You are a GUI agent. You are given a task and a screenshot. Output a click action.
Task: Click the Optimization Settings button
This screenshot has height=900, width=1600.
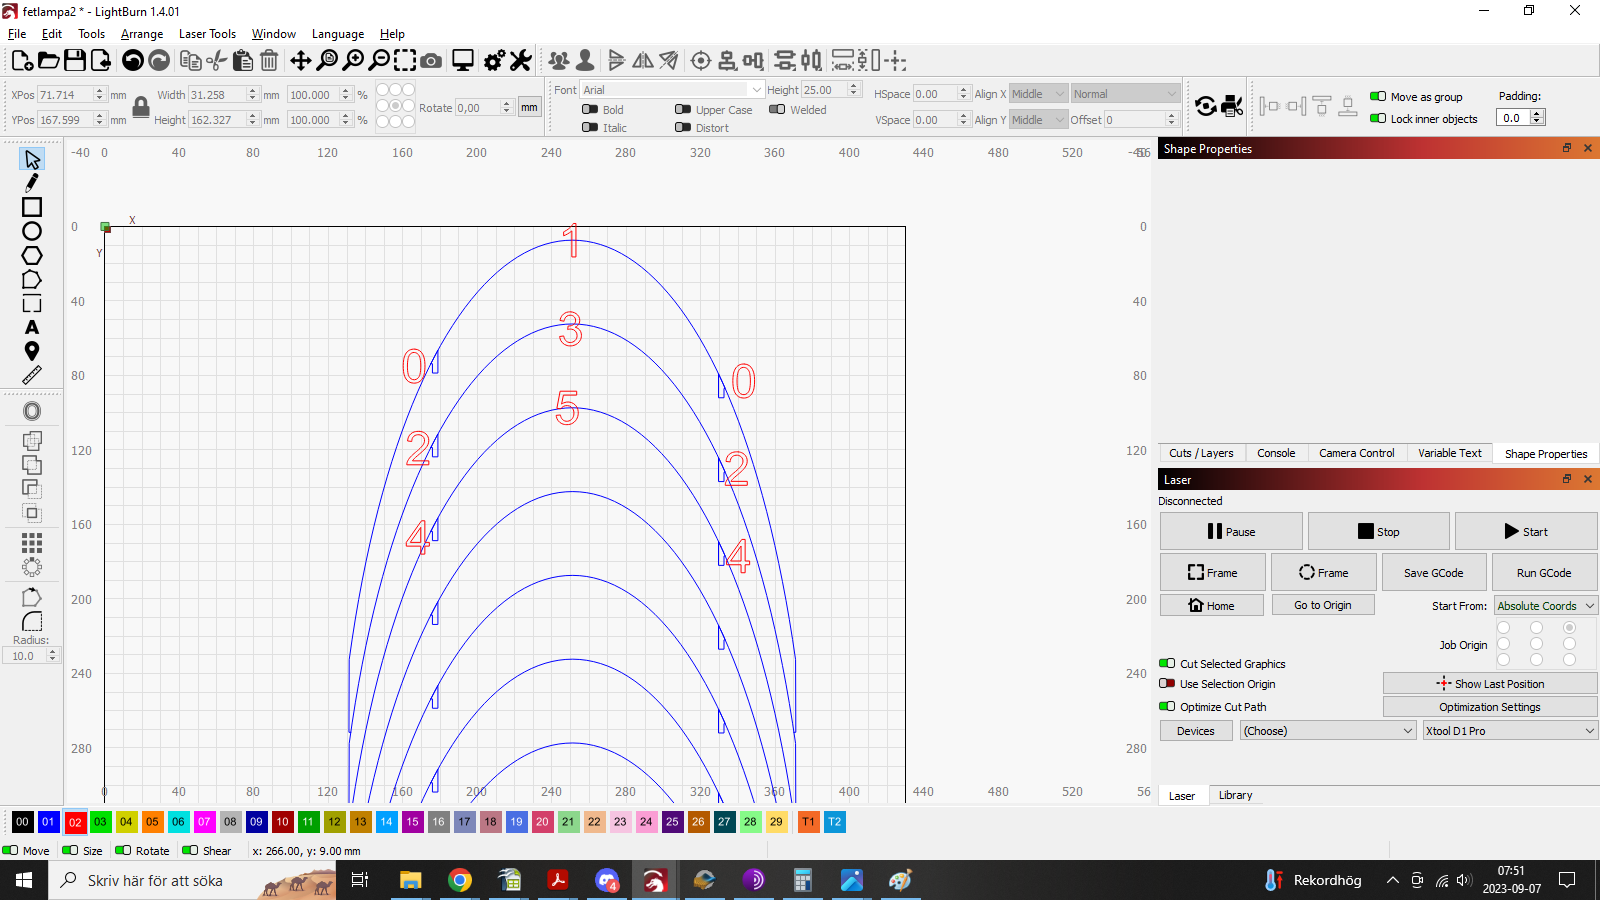click(1490, 707)
